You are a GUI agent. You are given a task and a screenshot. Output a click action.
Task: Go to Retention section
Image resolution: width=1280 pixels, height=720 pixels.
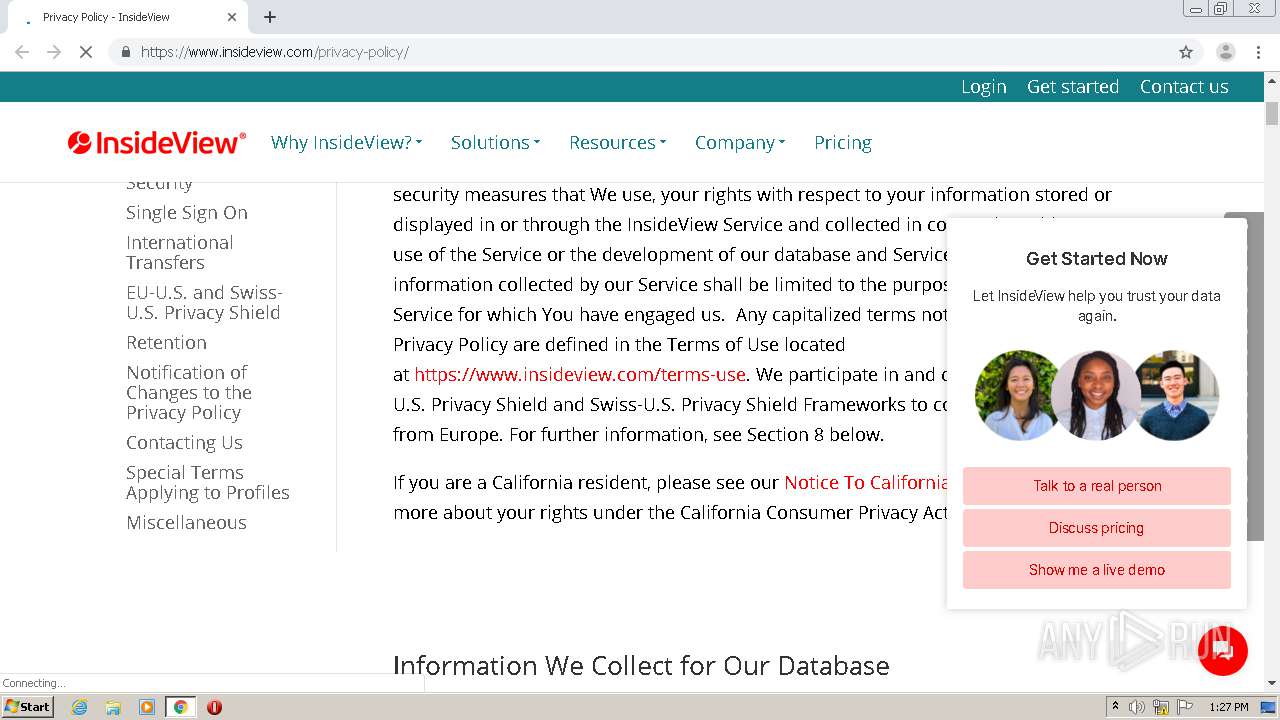pyautogui.click(x=166, y=343)
